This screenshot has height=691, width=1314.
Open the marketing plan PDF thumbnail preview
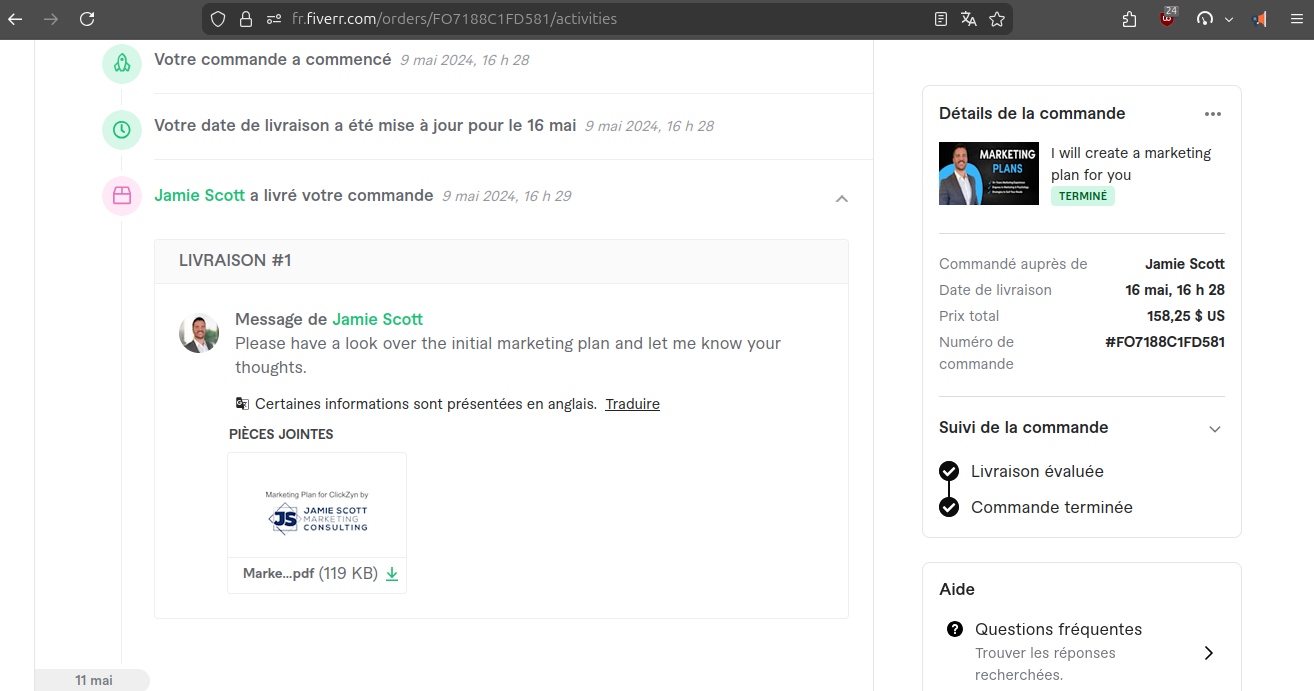[x=316, y=505]
